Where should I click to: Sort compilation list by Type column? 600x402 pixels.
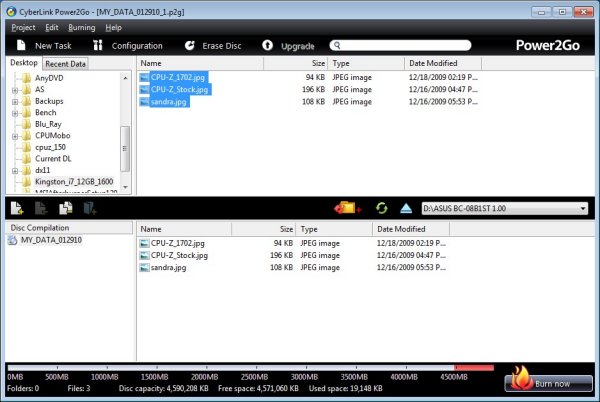[x=334, y=229]
